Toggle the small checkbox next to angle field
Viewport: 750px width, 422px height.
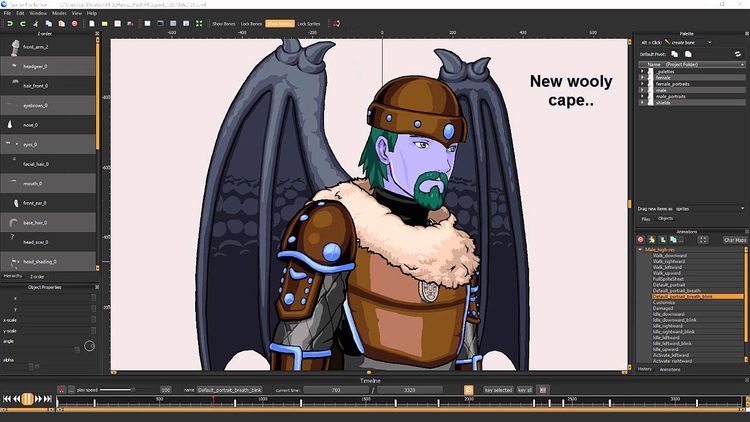click(77, 350)
